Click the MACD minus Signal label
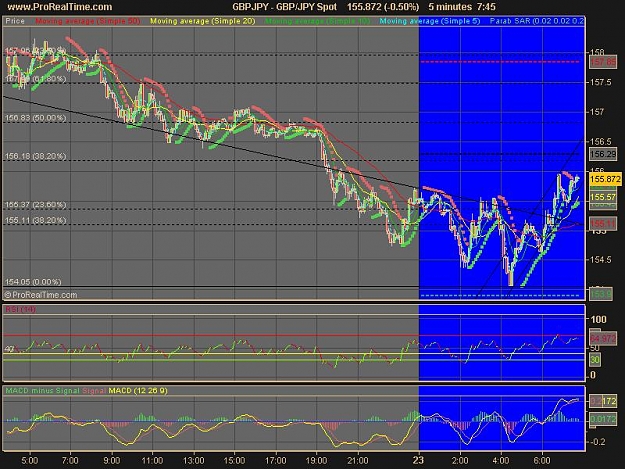 click(x=42, y=391)
